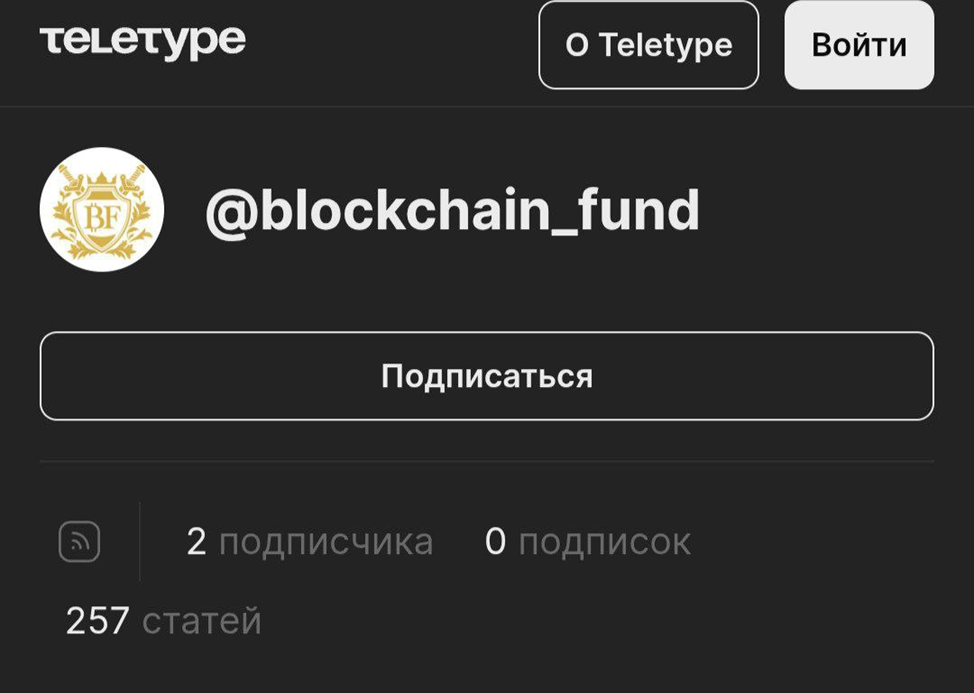This screenshot has width=974, height=693.
Task: Click the 257 статей counter
Action: click(163, 621)
